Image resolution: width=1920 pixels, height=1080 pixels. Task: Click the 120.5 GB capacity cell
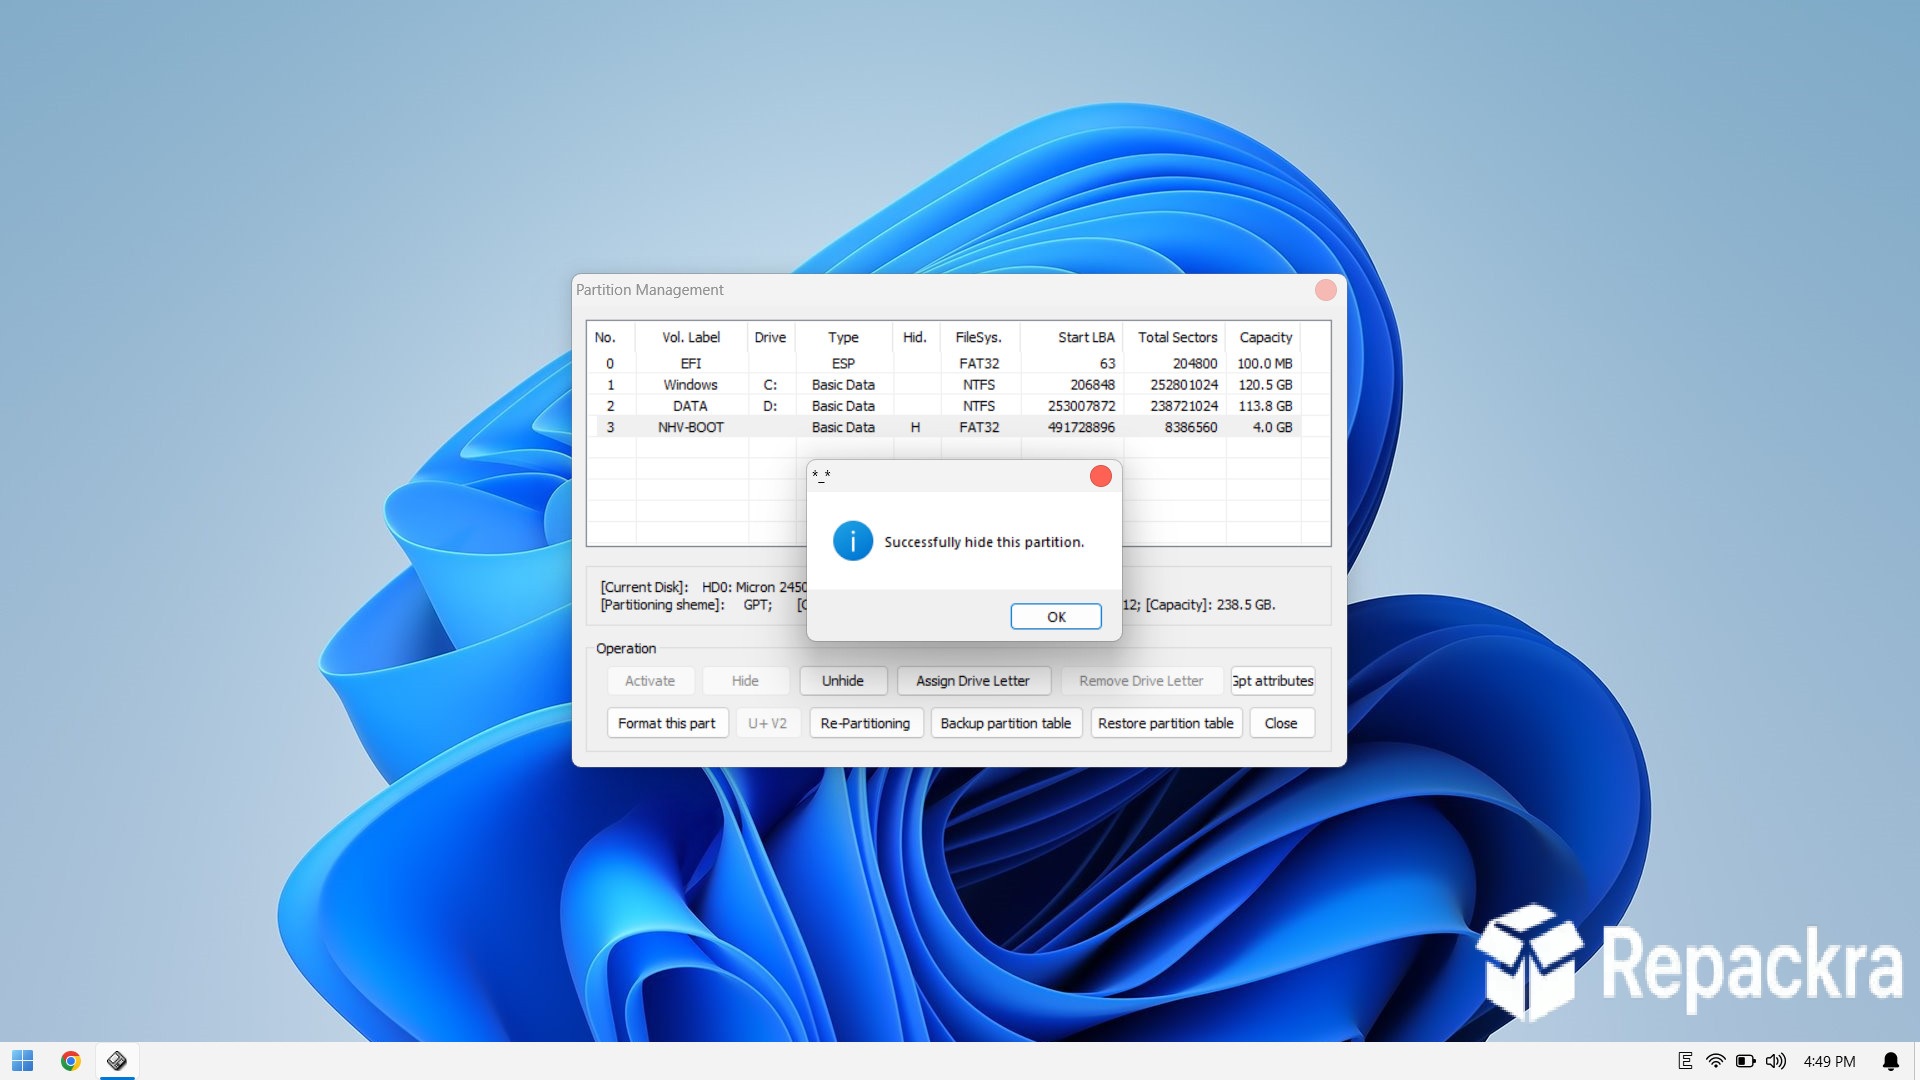point(1265,385)
